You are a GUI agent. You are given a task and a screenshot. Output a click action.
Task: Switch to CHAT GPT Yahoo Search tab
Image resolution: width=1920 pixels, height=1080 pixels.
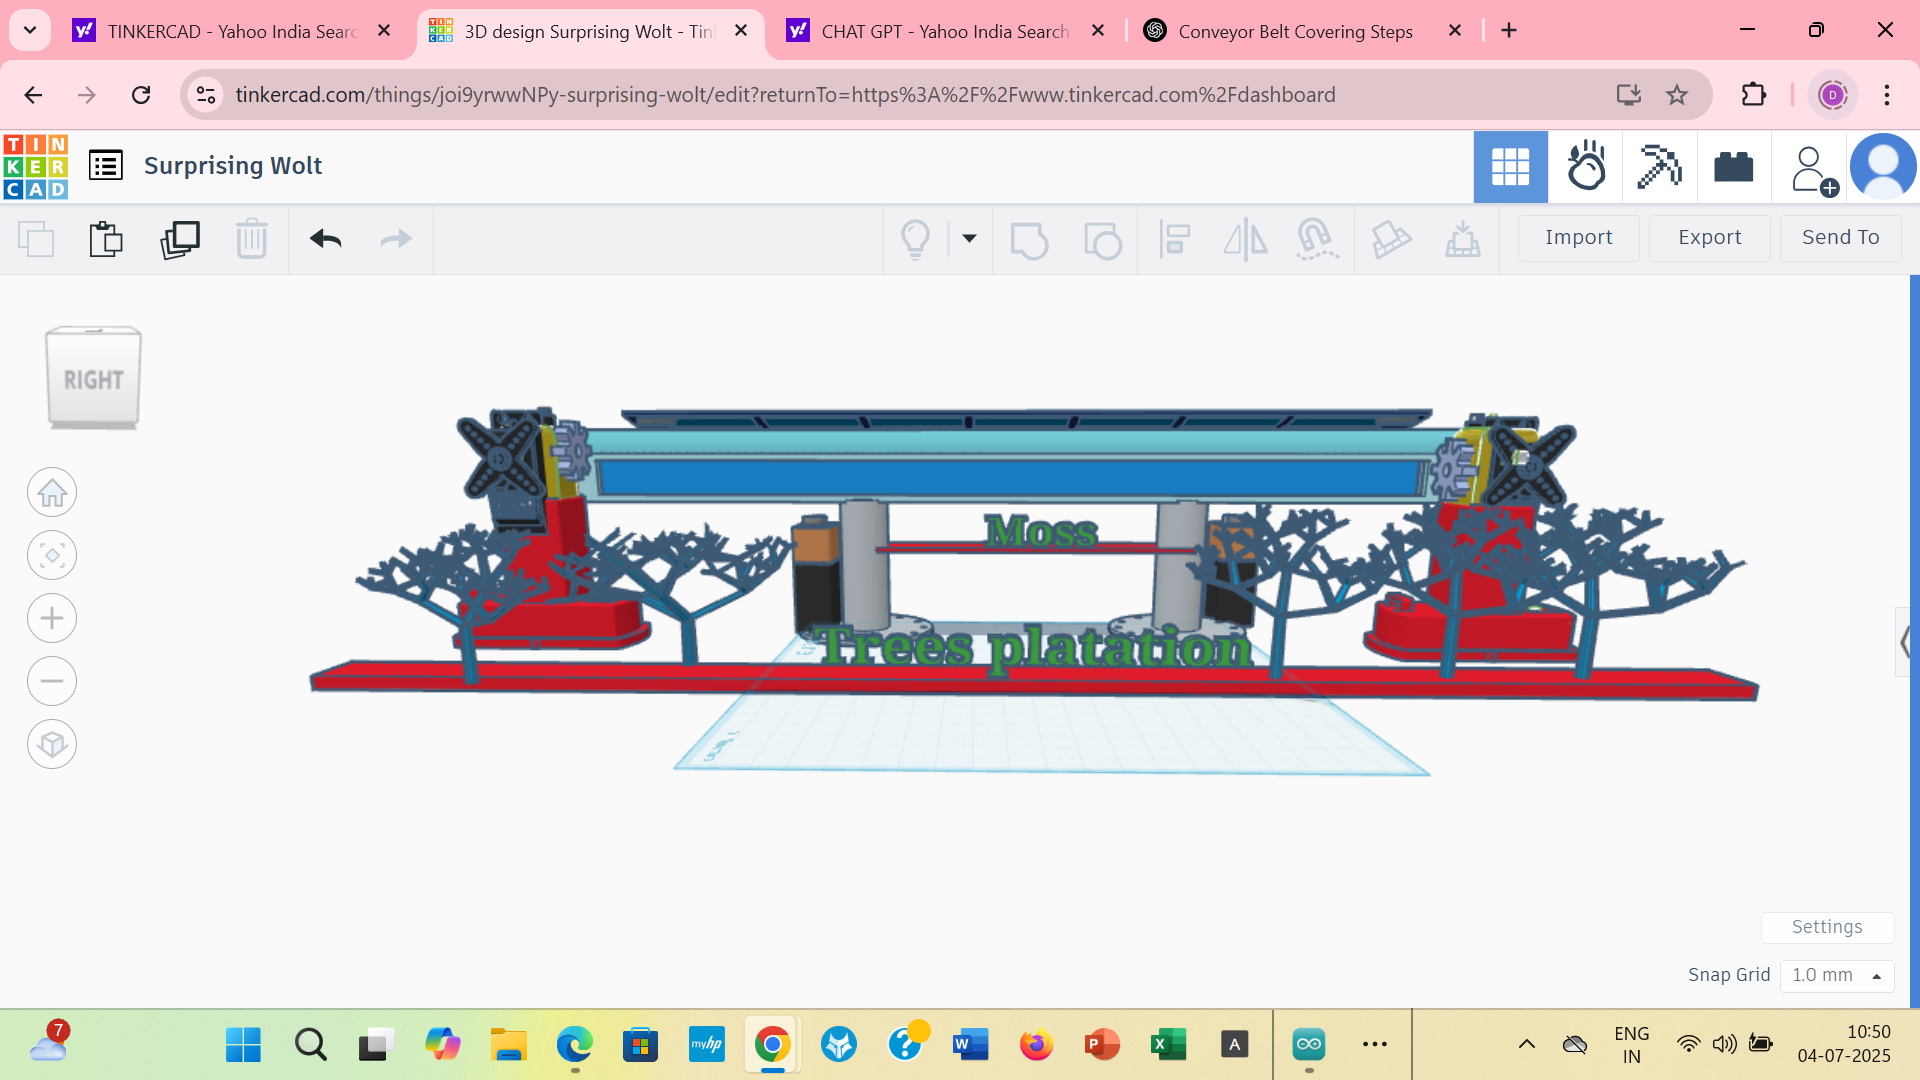coord(944,31)
